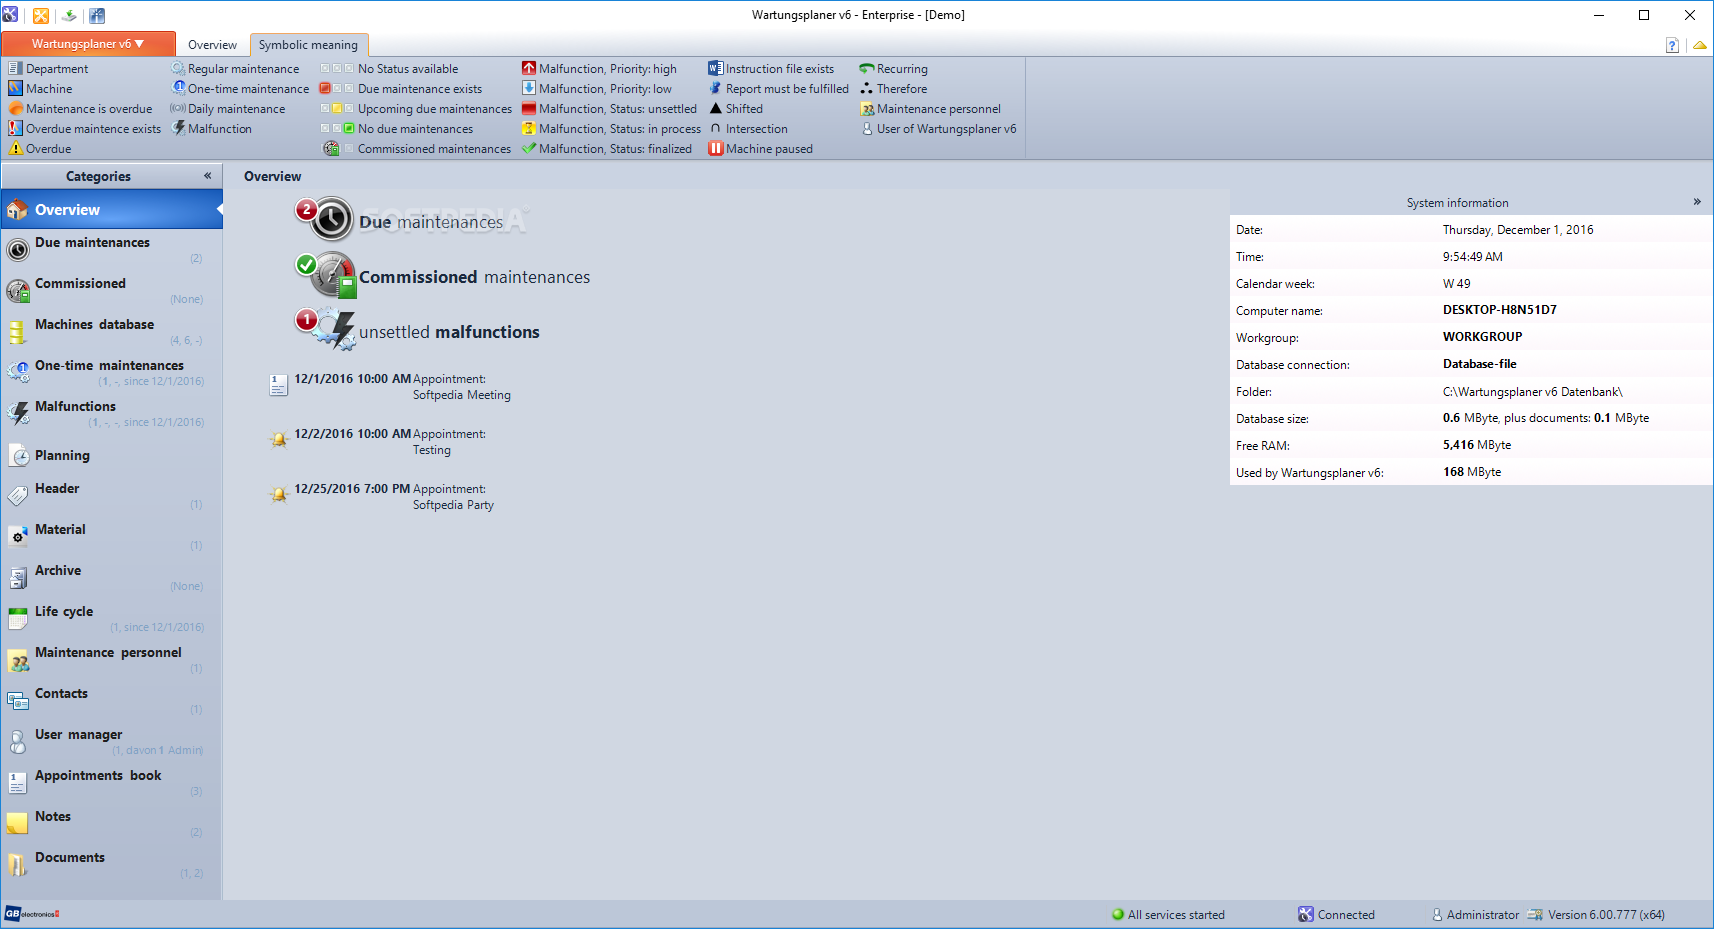Image resolution: width=1714 pixels, height=929 pixels.
Task: Click the Commissioned category icon
Action: [x=18, y=290]
